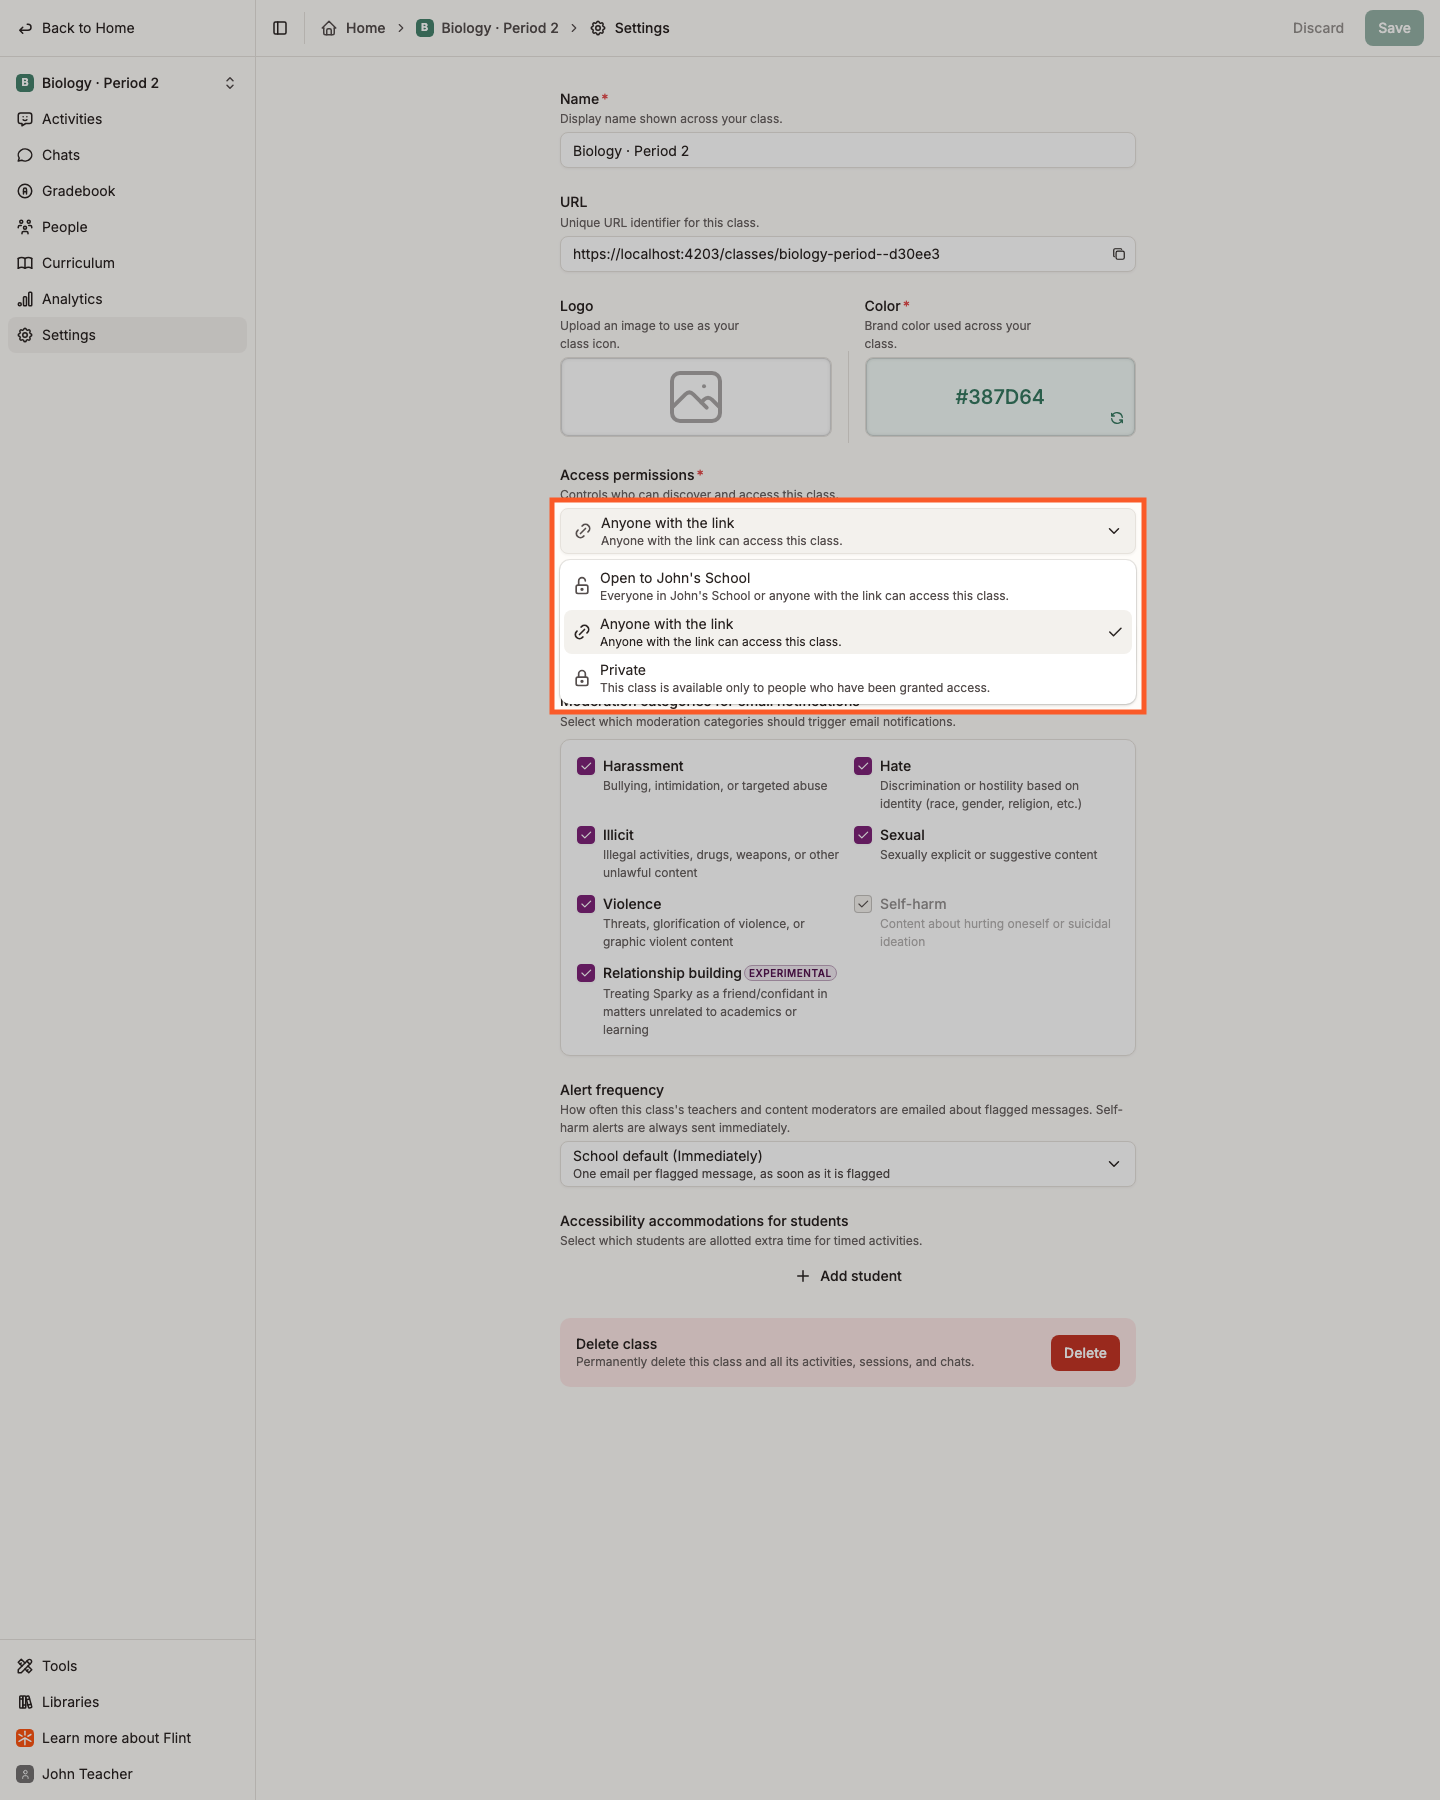Click the EXPERIMENTAL badge label

pos(790,973)
